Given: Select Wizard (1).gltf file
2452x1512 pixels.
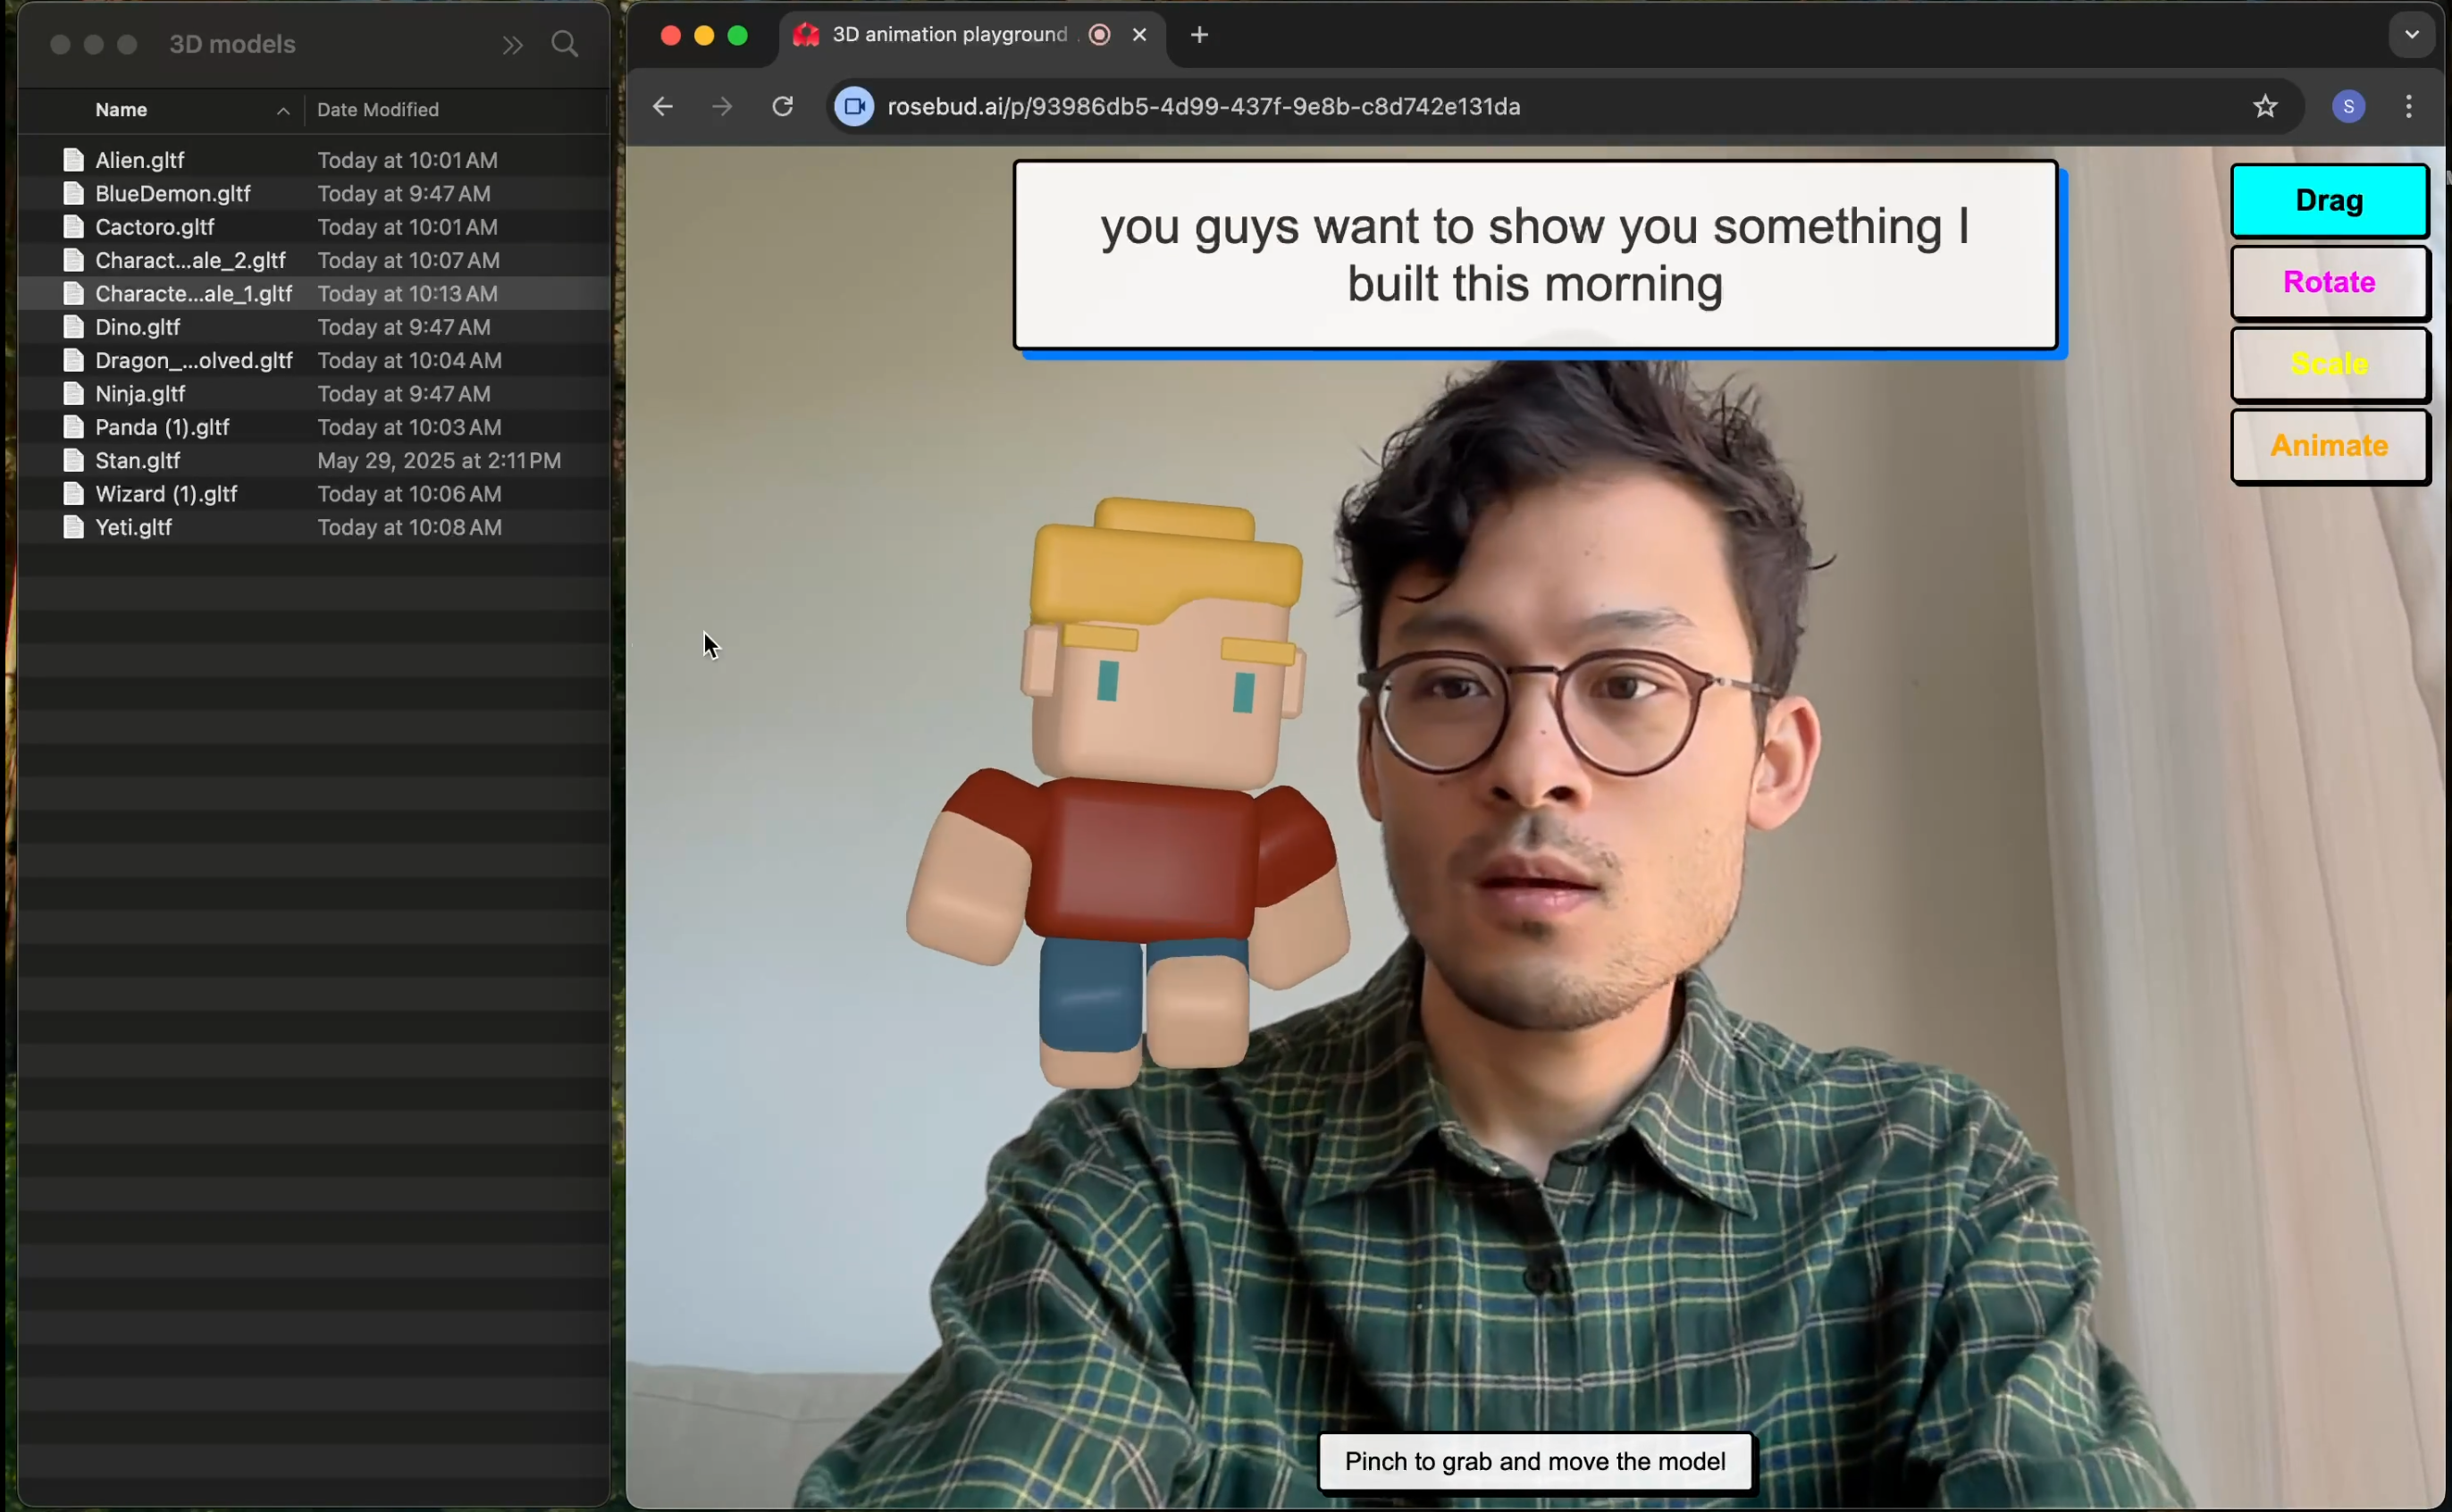Looking at the screenshot, I should point(314,494).
